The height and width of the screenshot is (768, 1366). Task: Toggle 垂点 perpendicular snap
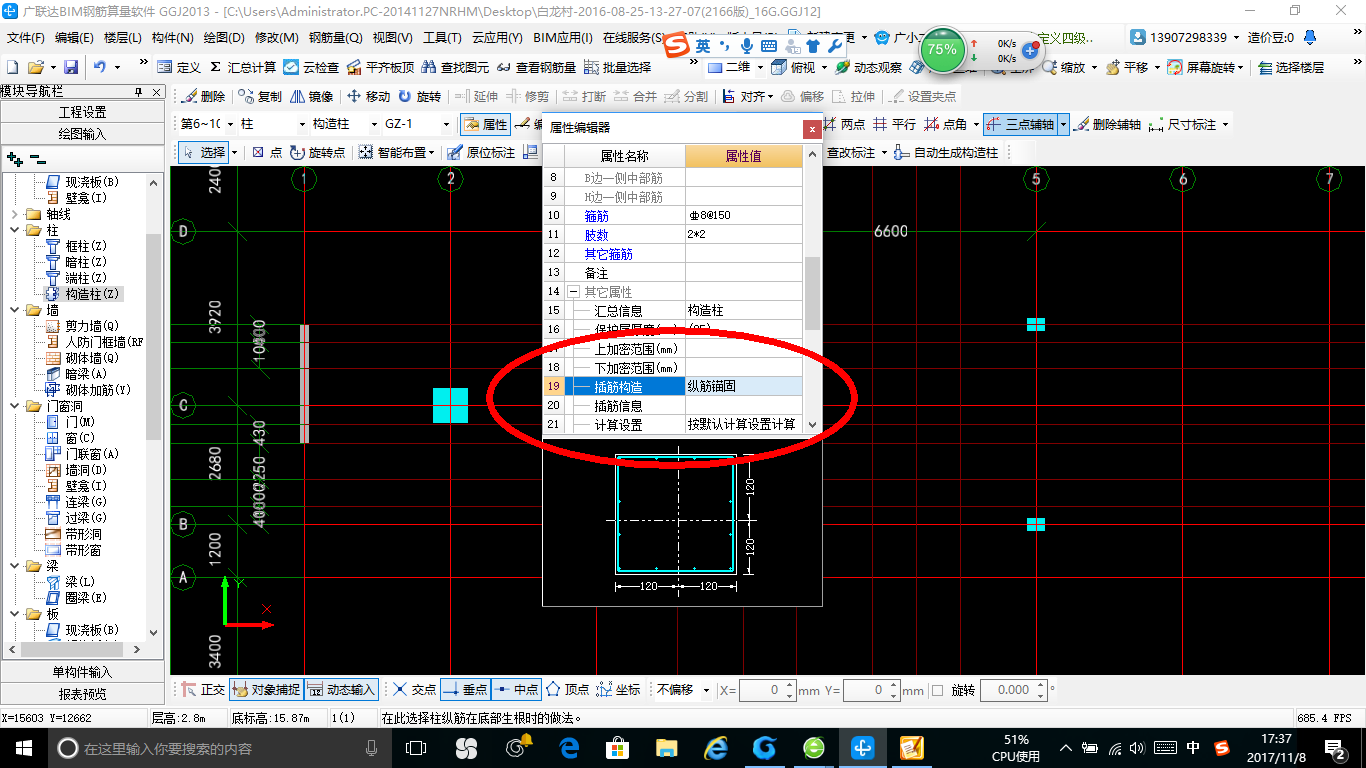pos(465,690)
